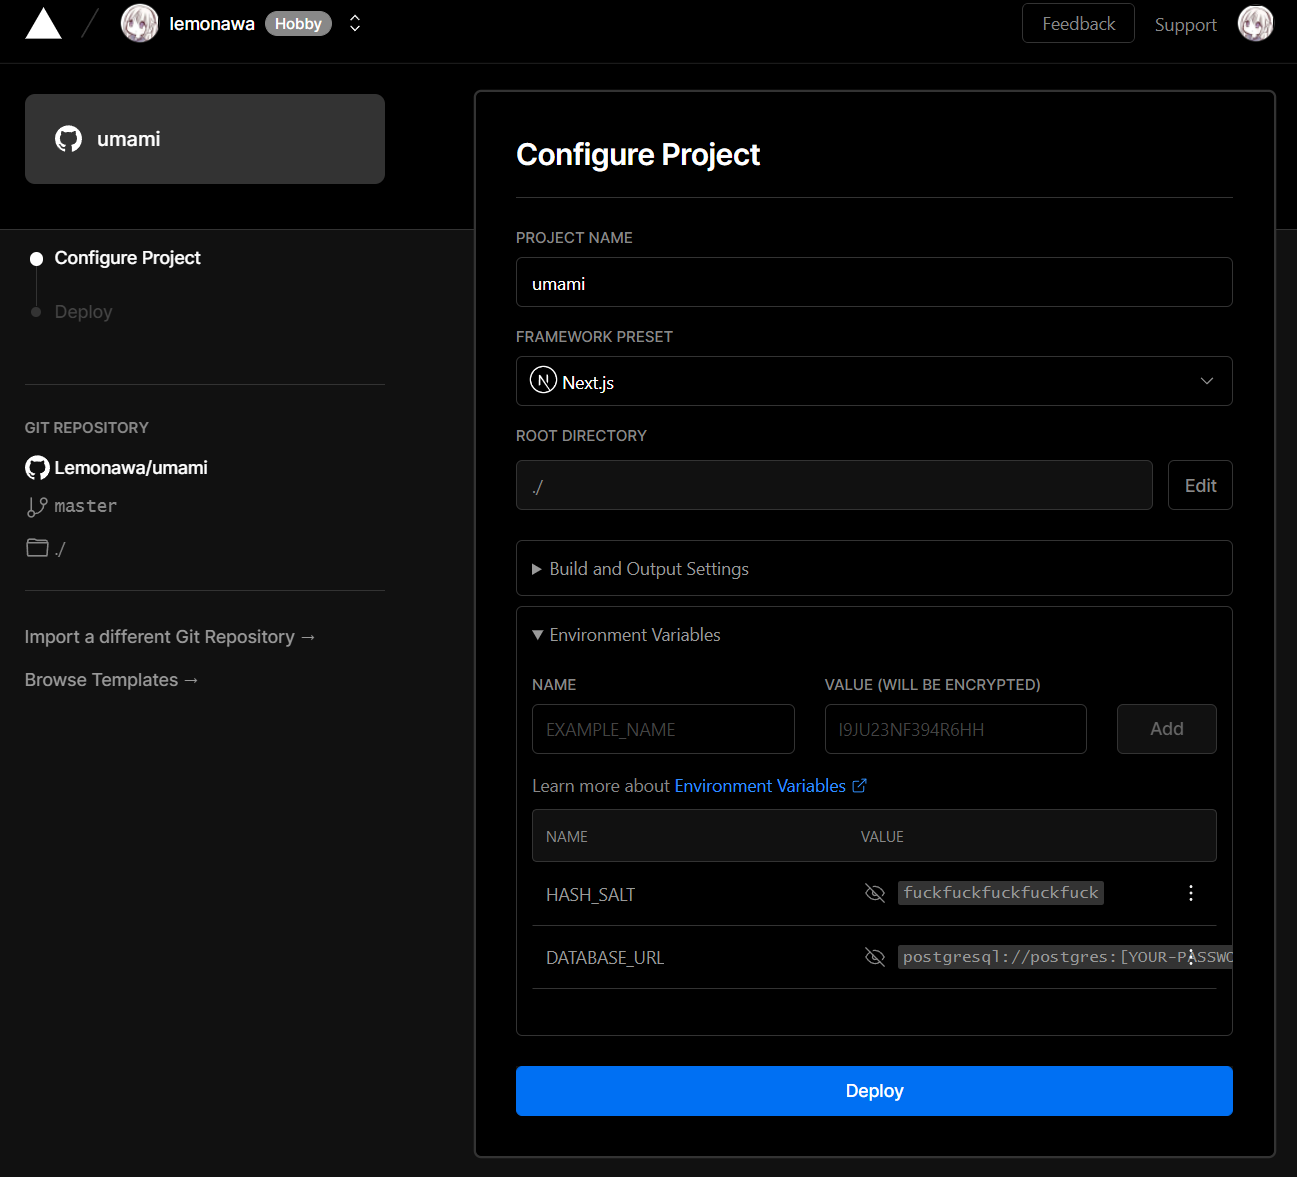1297x1177 pixels.
Task: Click the folder icon for root directory
Action: [x=37, y=547]
